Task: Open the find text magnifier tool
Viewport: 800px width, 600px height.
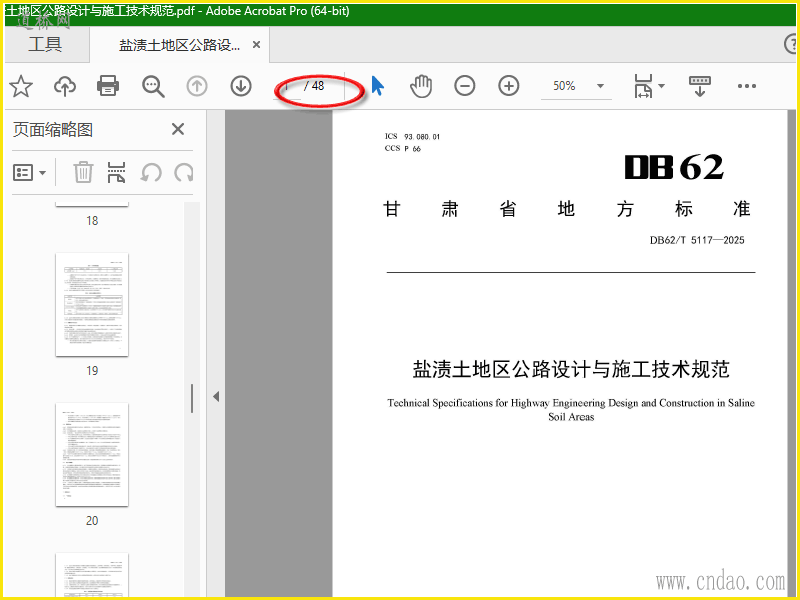Action: click(153, 86)
